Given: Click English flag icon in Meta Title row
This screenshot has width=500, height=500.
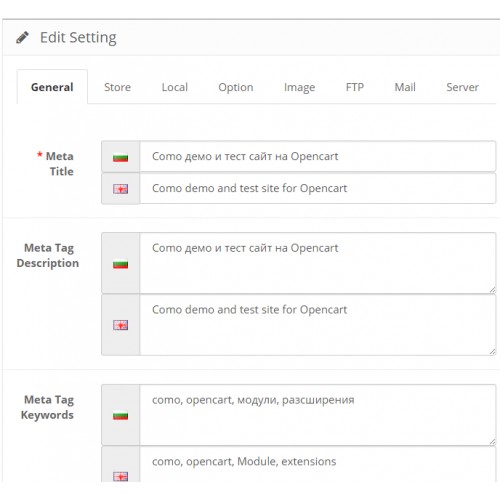Looking at the screenshot, I should coord(120,189).
